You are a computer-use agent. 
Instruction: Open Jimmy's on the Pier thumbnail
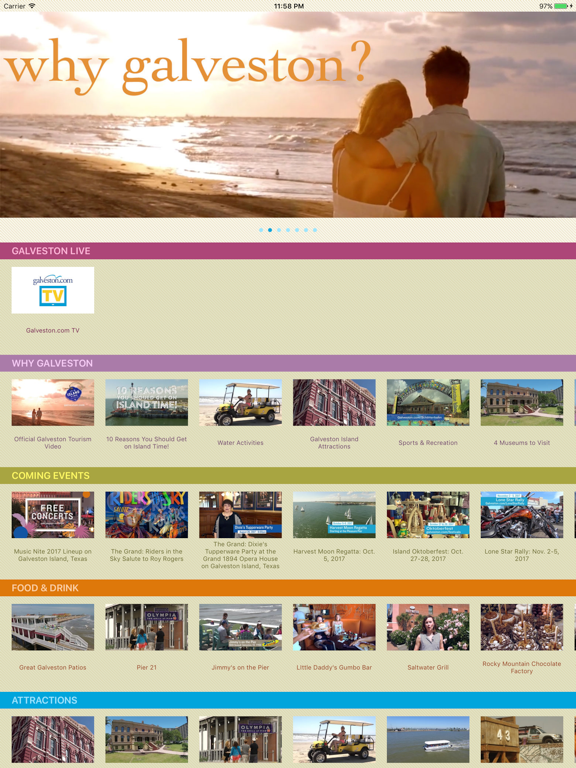[240, 627]
